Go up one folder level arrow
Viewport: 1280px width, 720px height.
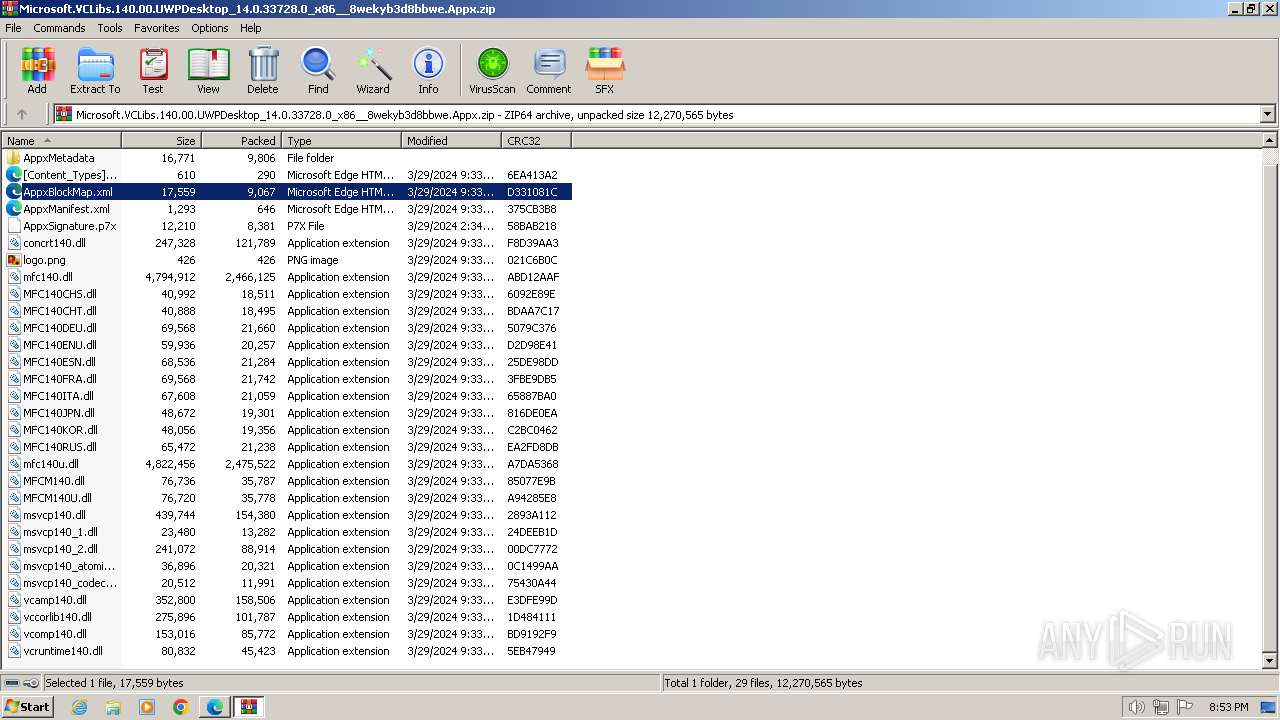point(22,114)
